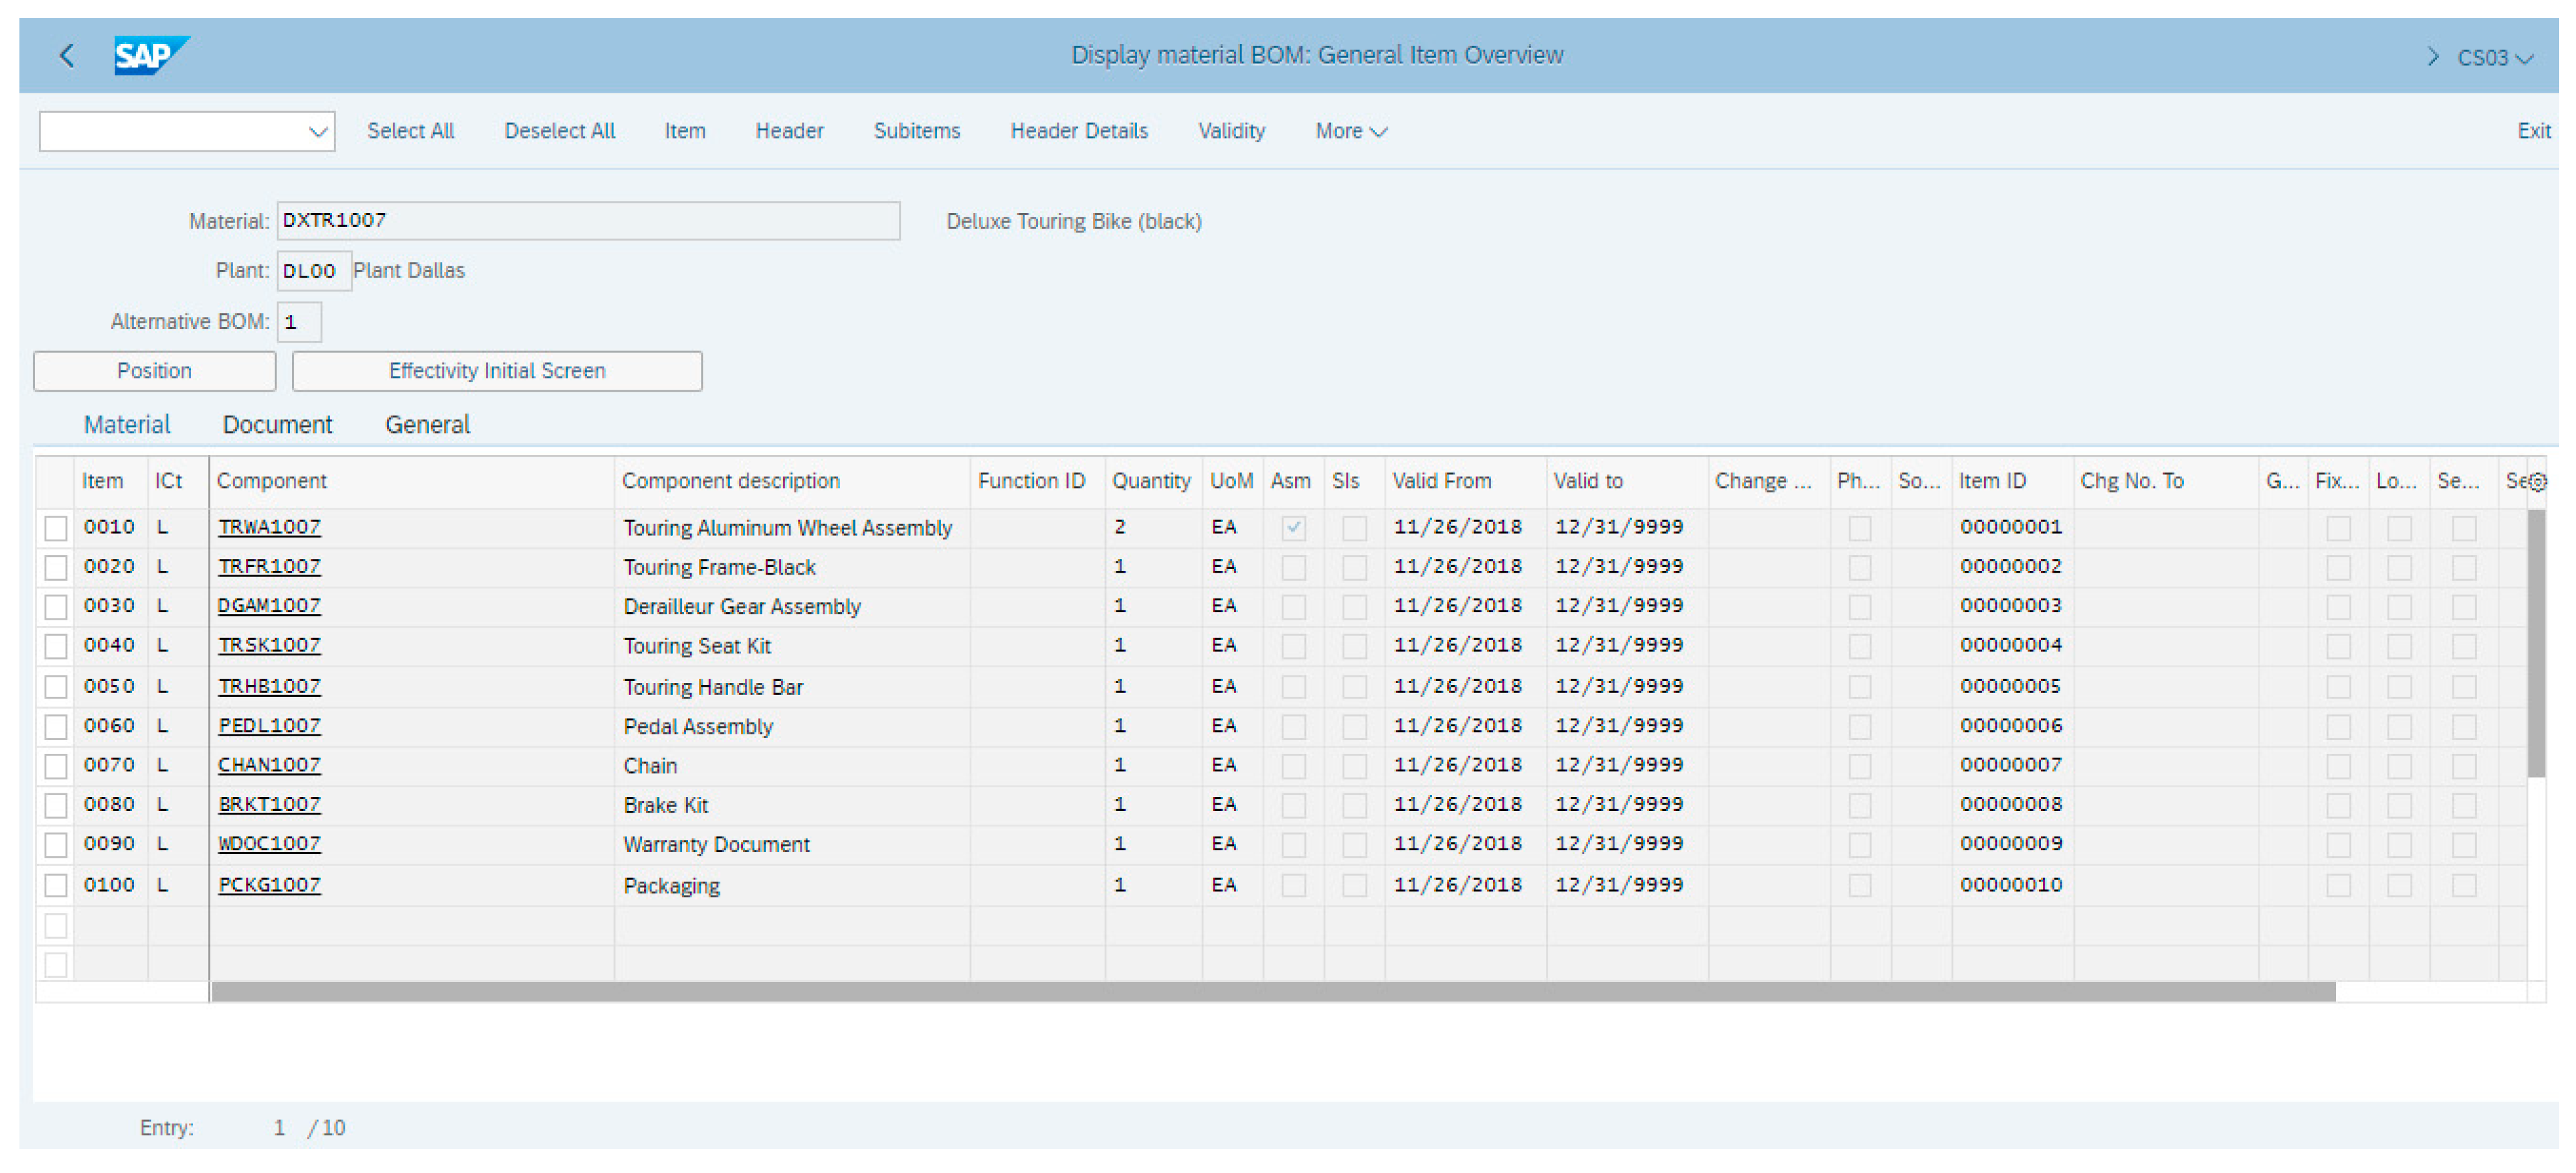Viewport: 2576px width, 1173px height.
Task: Open component link TRSK1007
Action: [269, 646]
